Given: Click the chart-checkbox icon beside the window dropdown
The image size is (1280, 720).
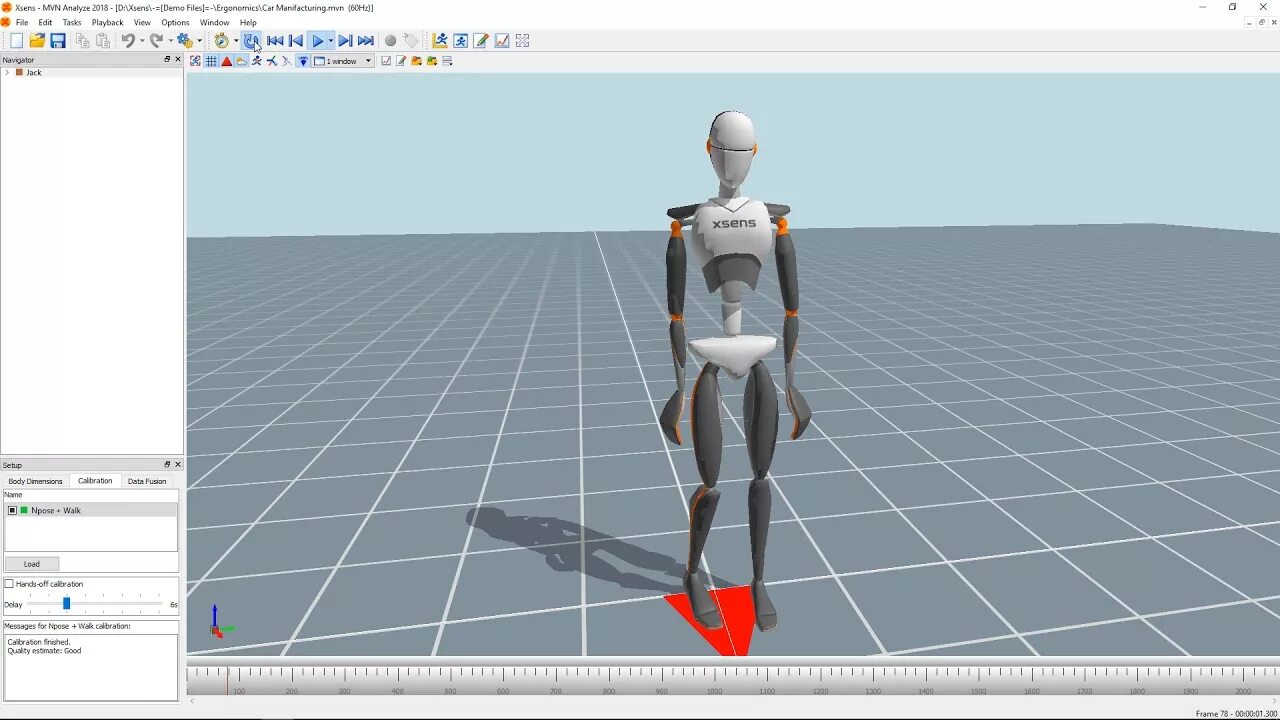Looking at the screenshot, I should point(386,61).
